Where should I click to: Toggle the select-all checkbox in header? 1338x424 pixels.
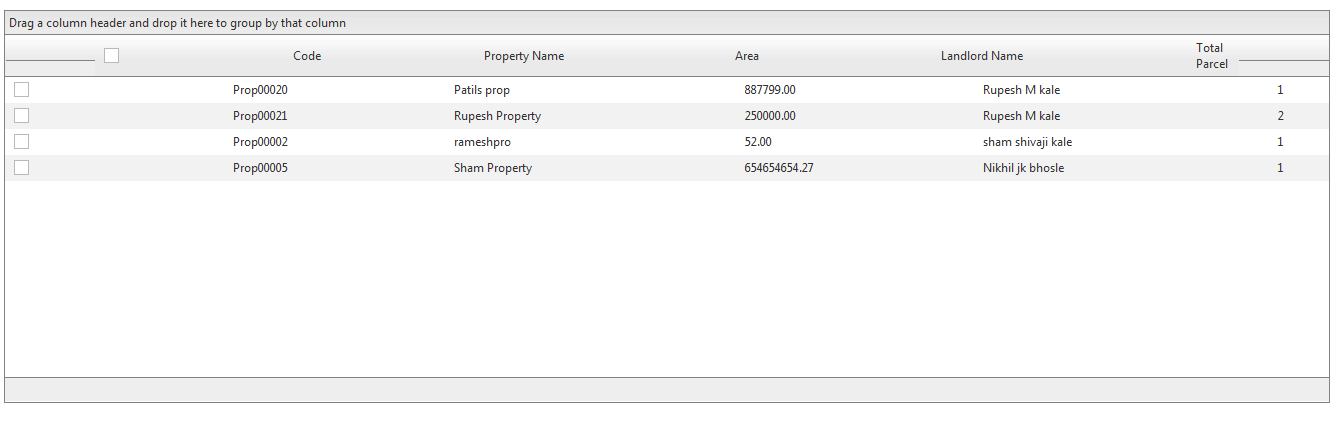coord(111,56)
